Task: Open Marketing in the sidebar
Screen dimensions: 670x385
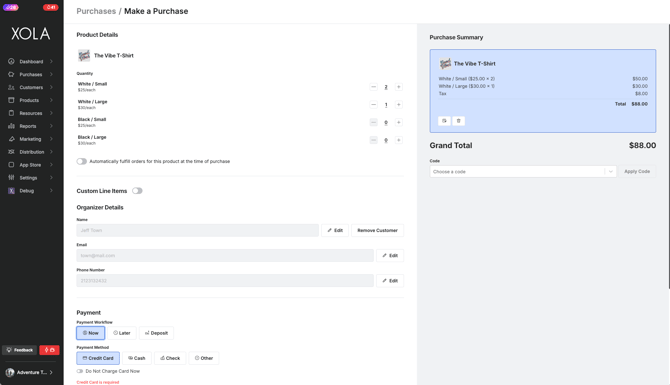Action: [x=30, y=139]
